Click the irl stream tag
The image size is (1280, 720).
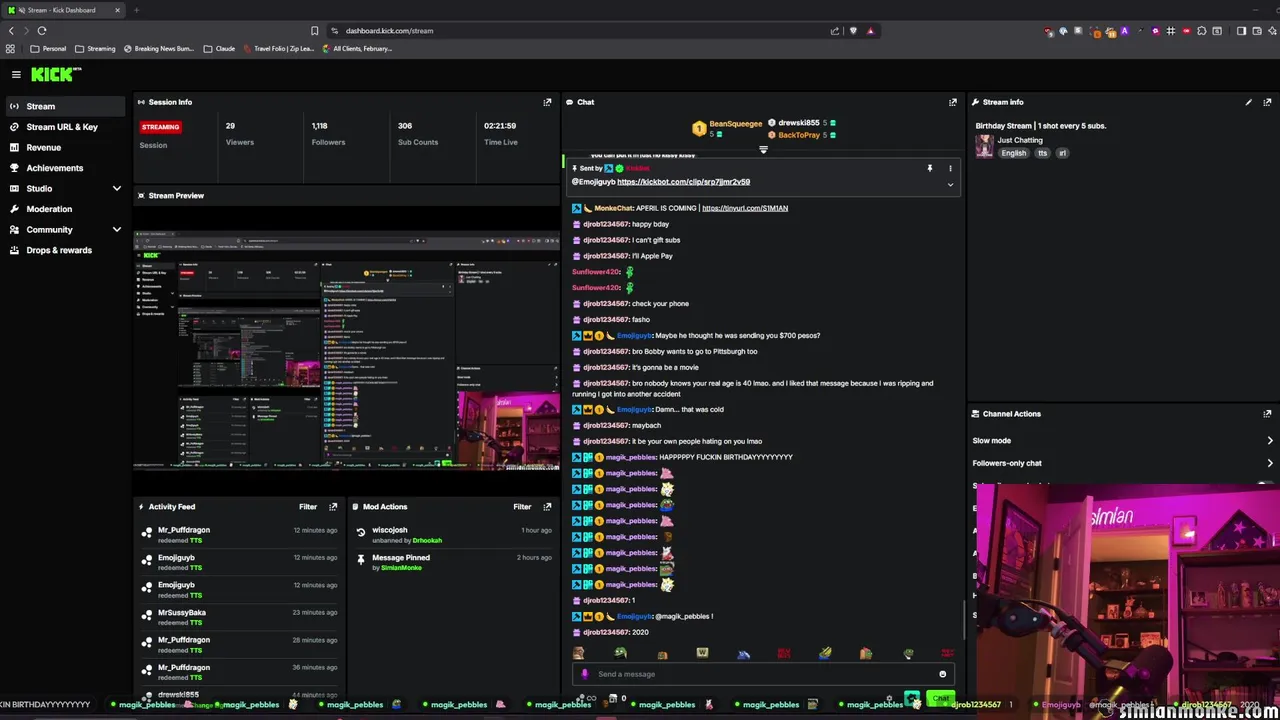coord(1062,153)
